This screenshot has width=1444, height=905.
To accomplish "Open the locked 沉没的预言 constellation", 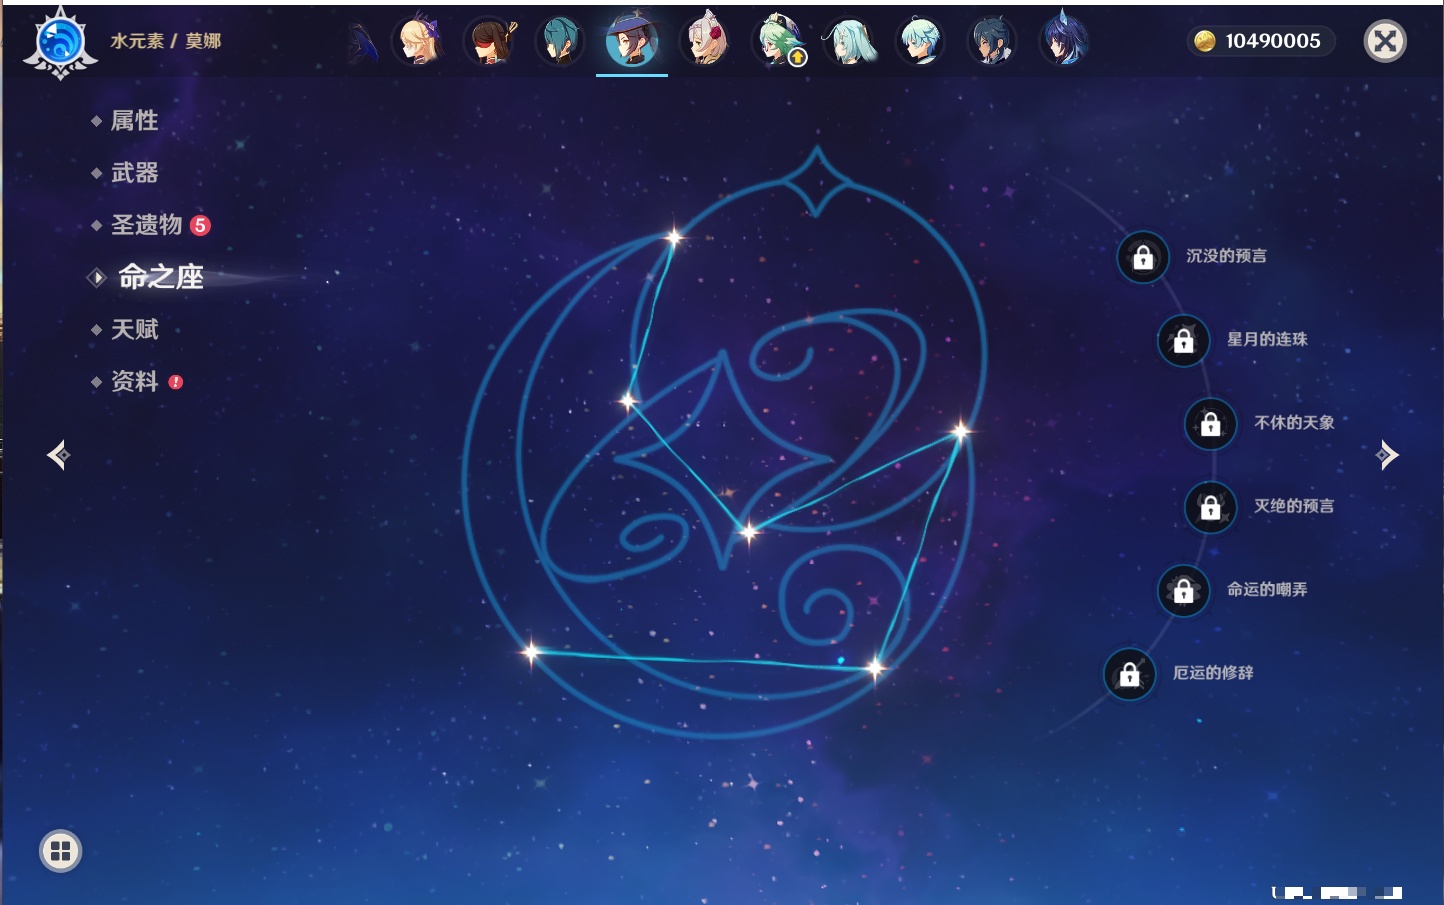I will click(1143, 258).
